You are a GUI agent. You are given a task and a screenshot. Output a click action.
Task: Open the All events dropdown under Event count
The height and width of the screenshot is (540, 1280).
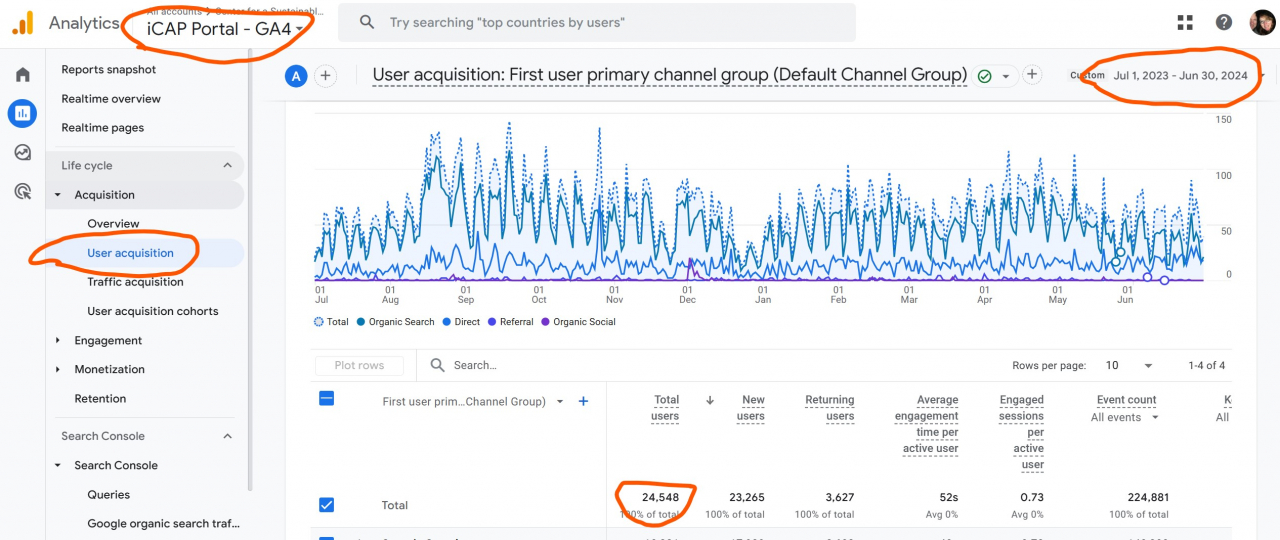(x=1126, y=417)
